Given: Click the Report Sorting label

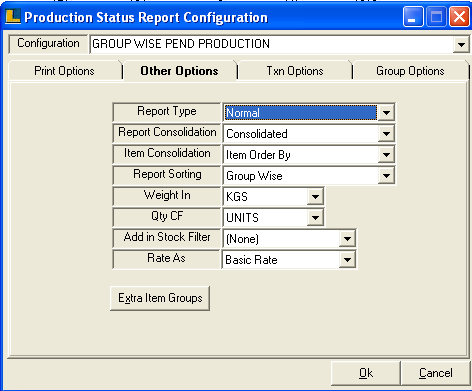Looking at the screenshot, I should click(x=167, y=175).
